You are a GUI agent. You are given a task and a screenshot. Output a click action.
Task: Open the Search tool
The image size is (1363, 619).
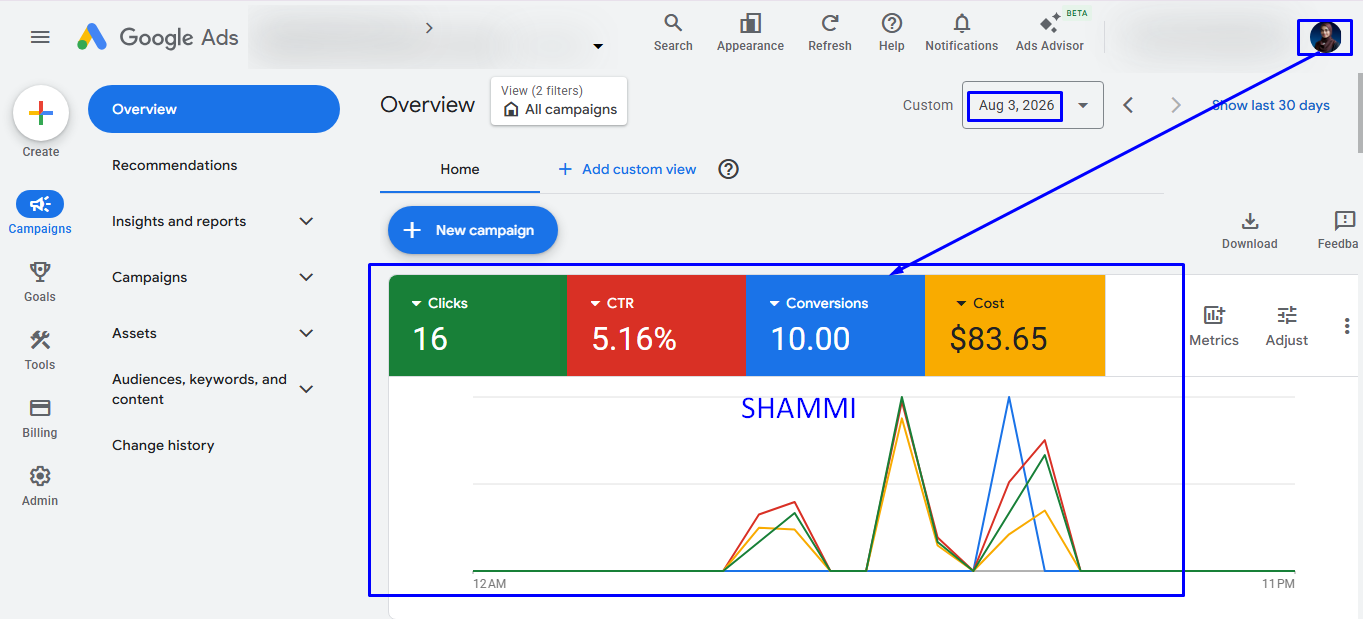673,33
